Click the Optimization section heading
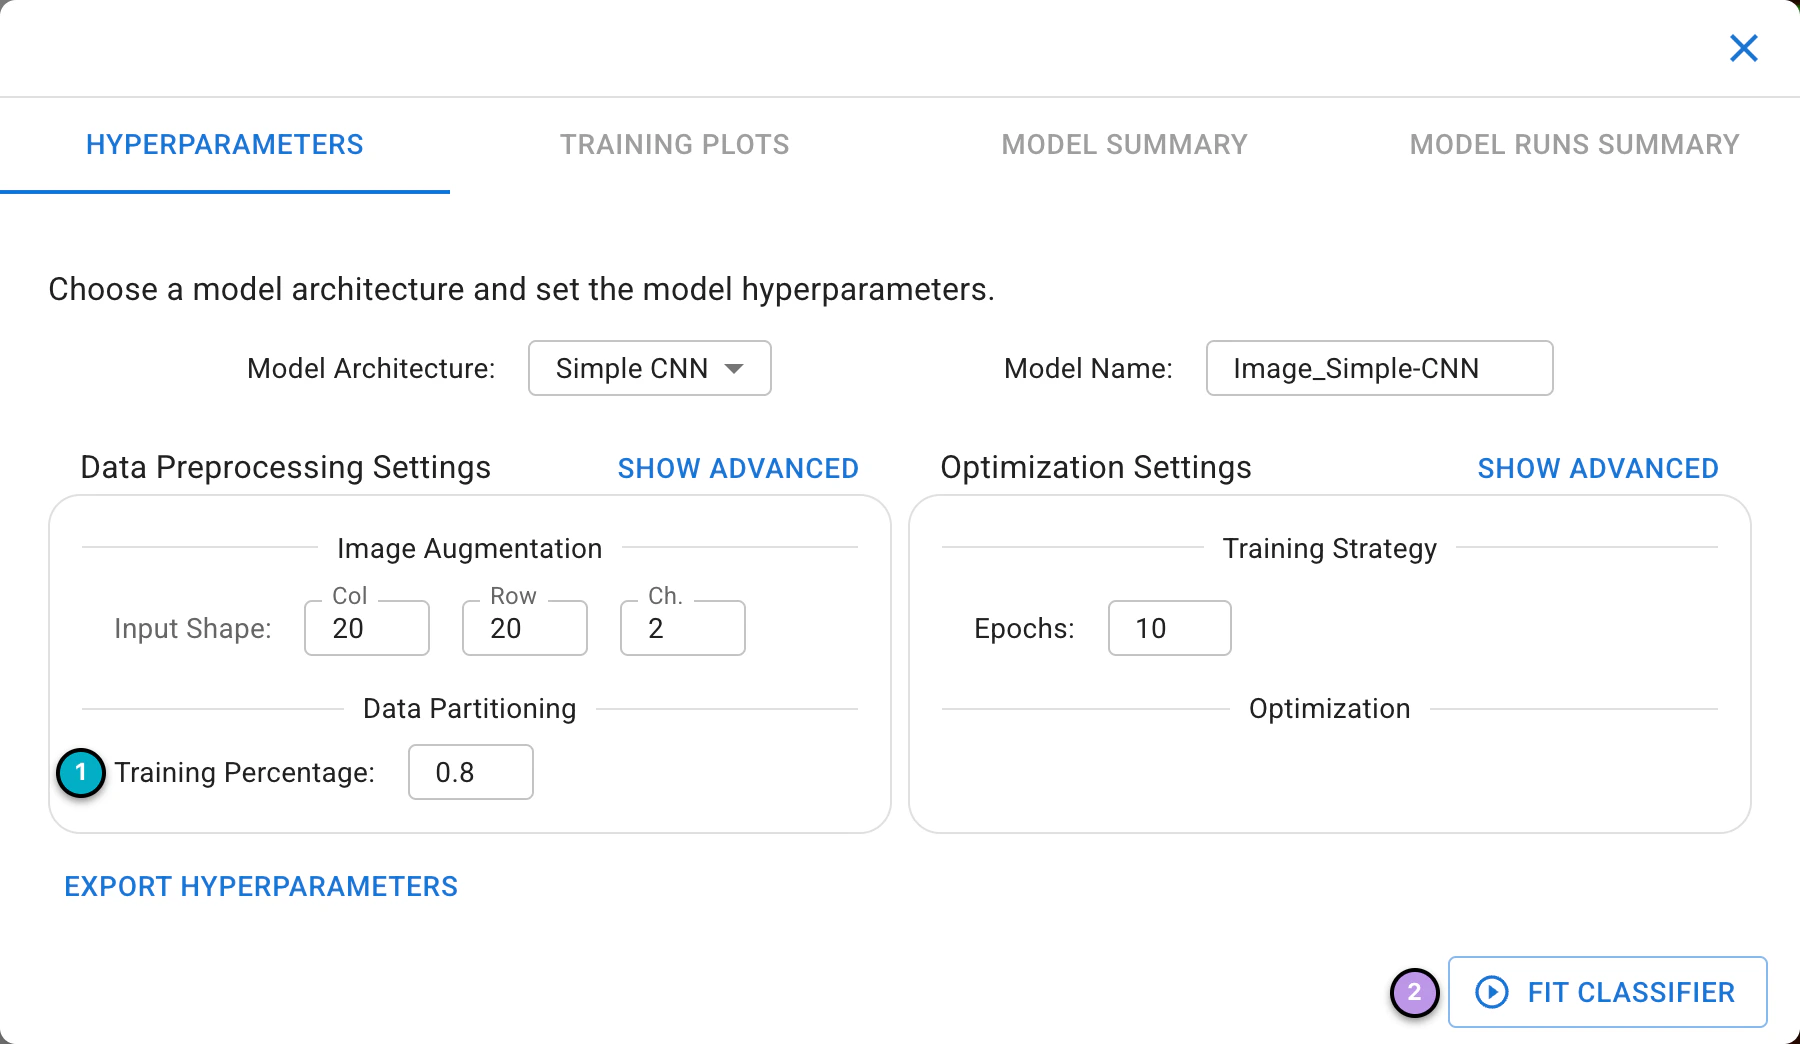 1330,708
